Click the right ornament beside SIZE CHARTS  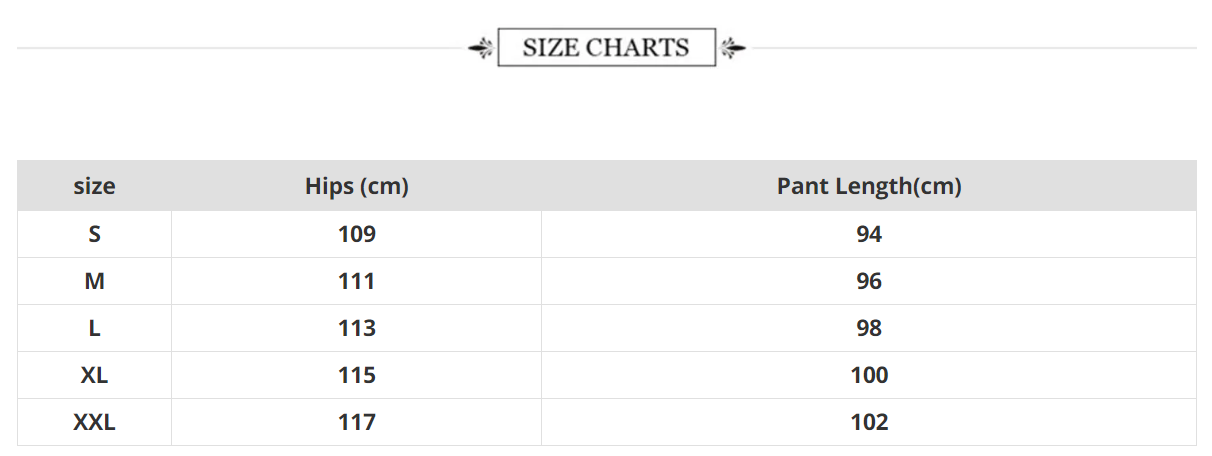(733, 47)
